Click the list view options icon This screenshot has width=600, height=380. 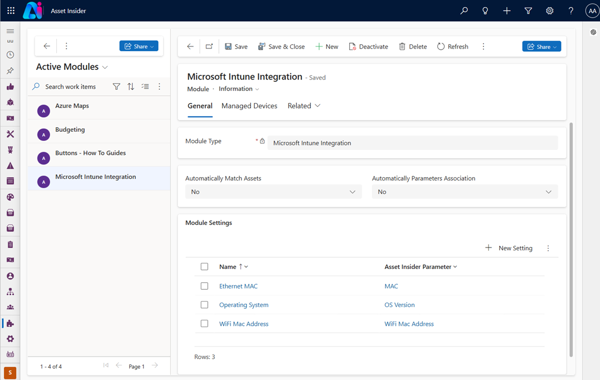click(145, 86)
